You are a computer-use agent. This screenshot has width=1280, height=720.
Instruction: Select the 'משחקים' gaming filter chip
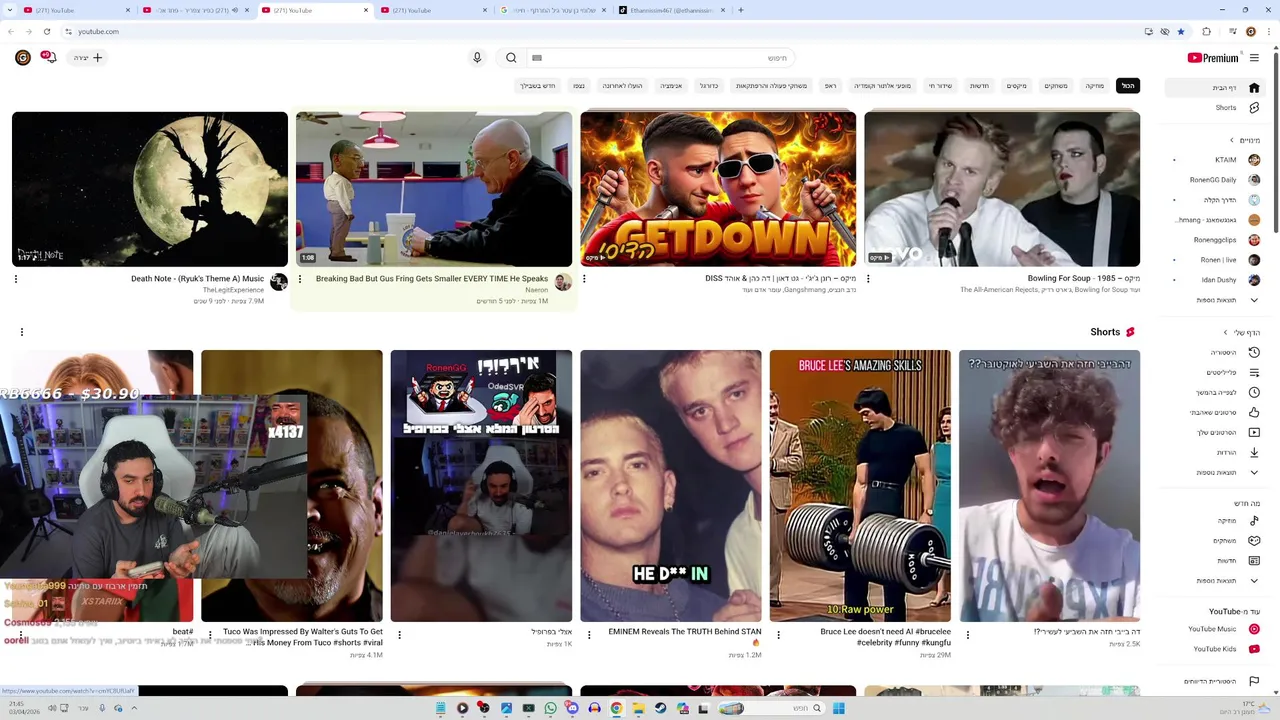coord(1056,86)
